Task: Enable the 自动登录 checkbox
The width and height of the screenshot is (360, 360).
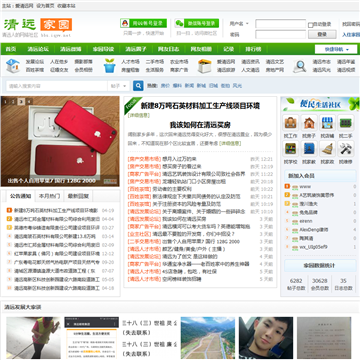Action: (x=310, y=25)
